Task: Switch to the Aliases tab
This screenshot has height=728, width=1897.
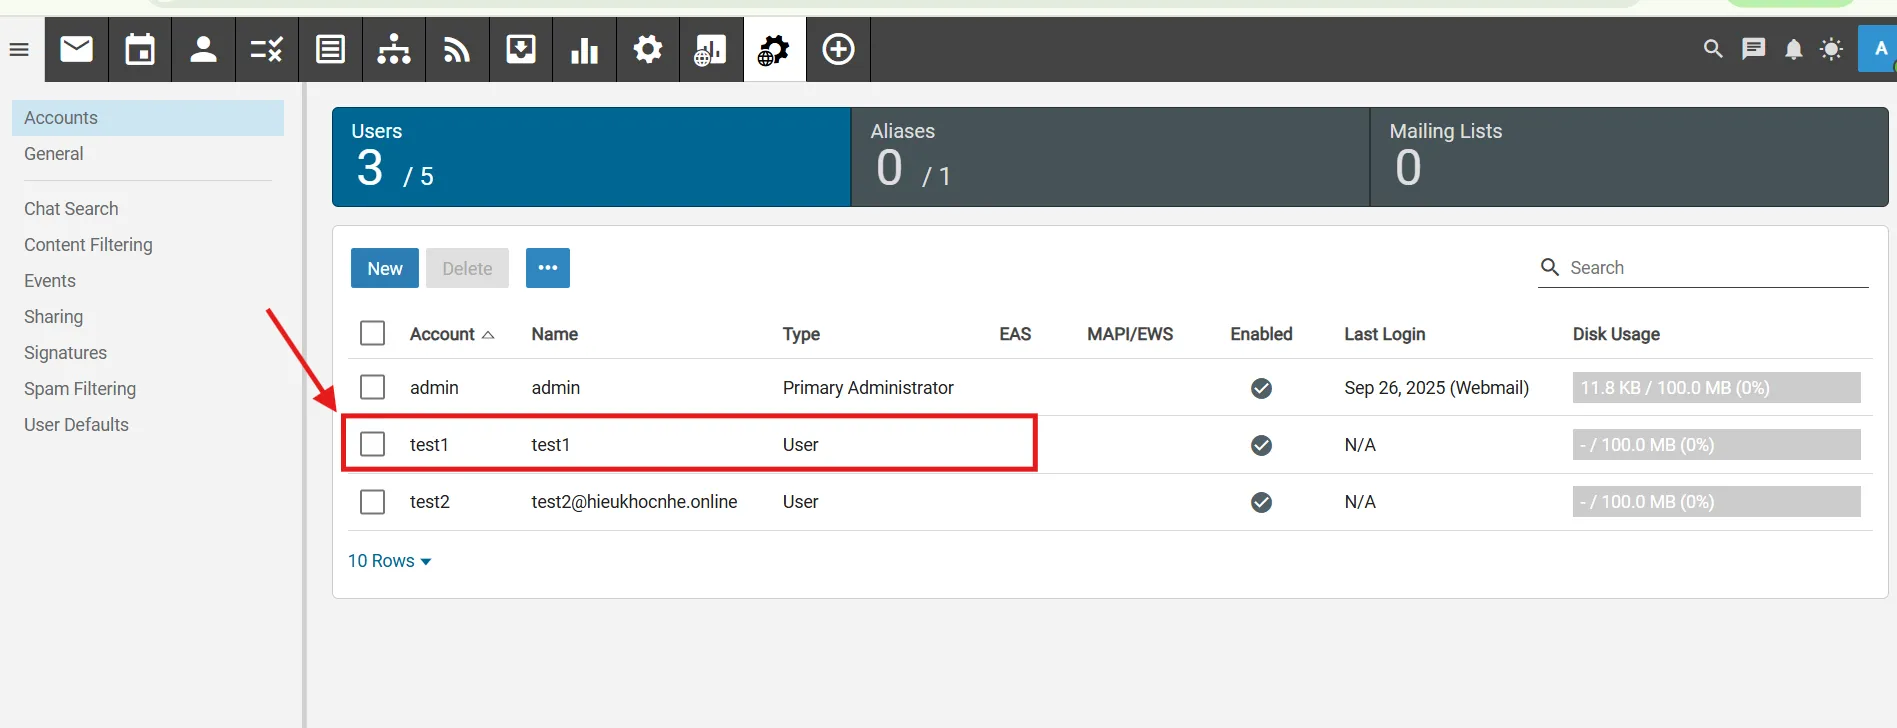Action: coord(1109,157)
